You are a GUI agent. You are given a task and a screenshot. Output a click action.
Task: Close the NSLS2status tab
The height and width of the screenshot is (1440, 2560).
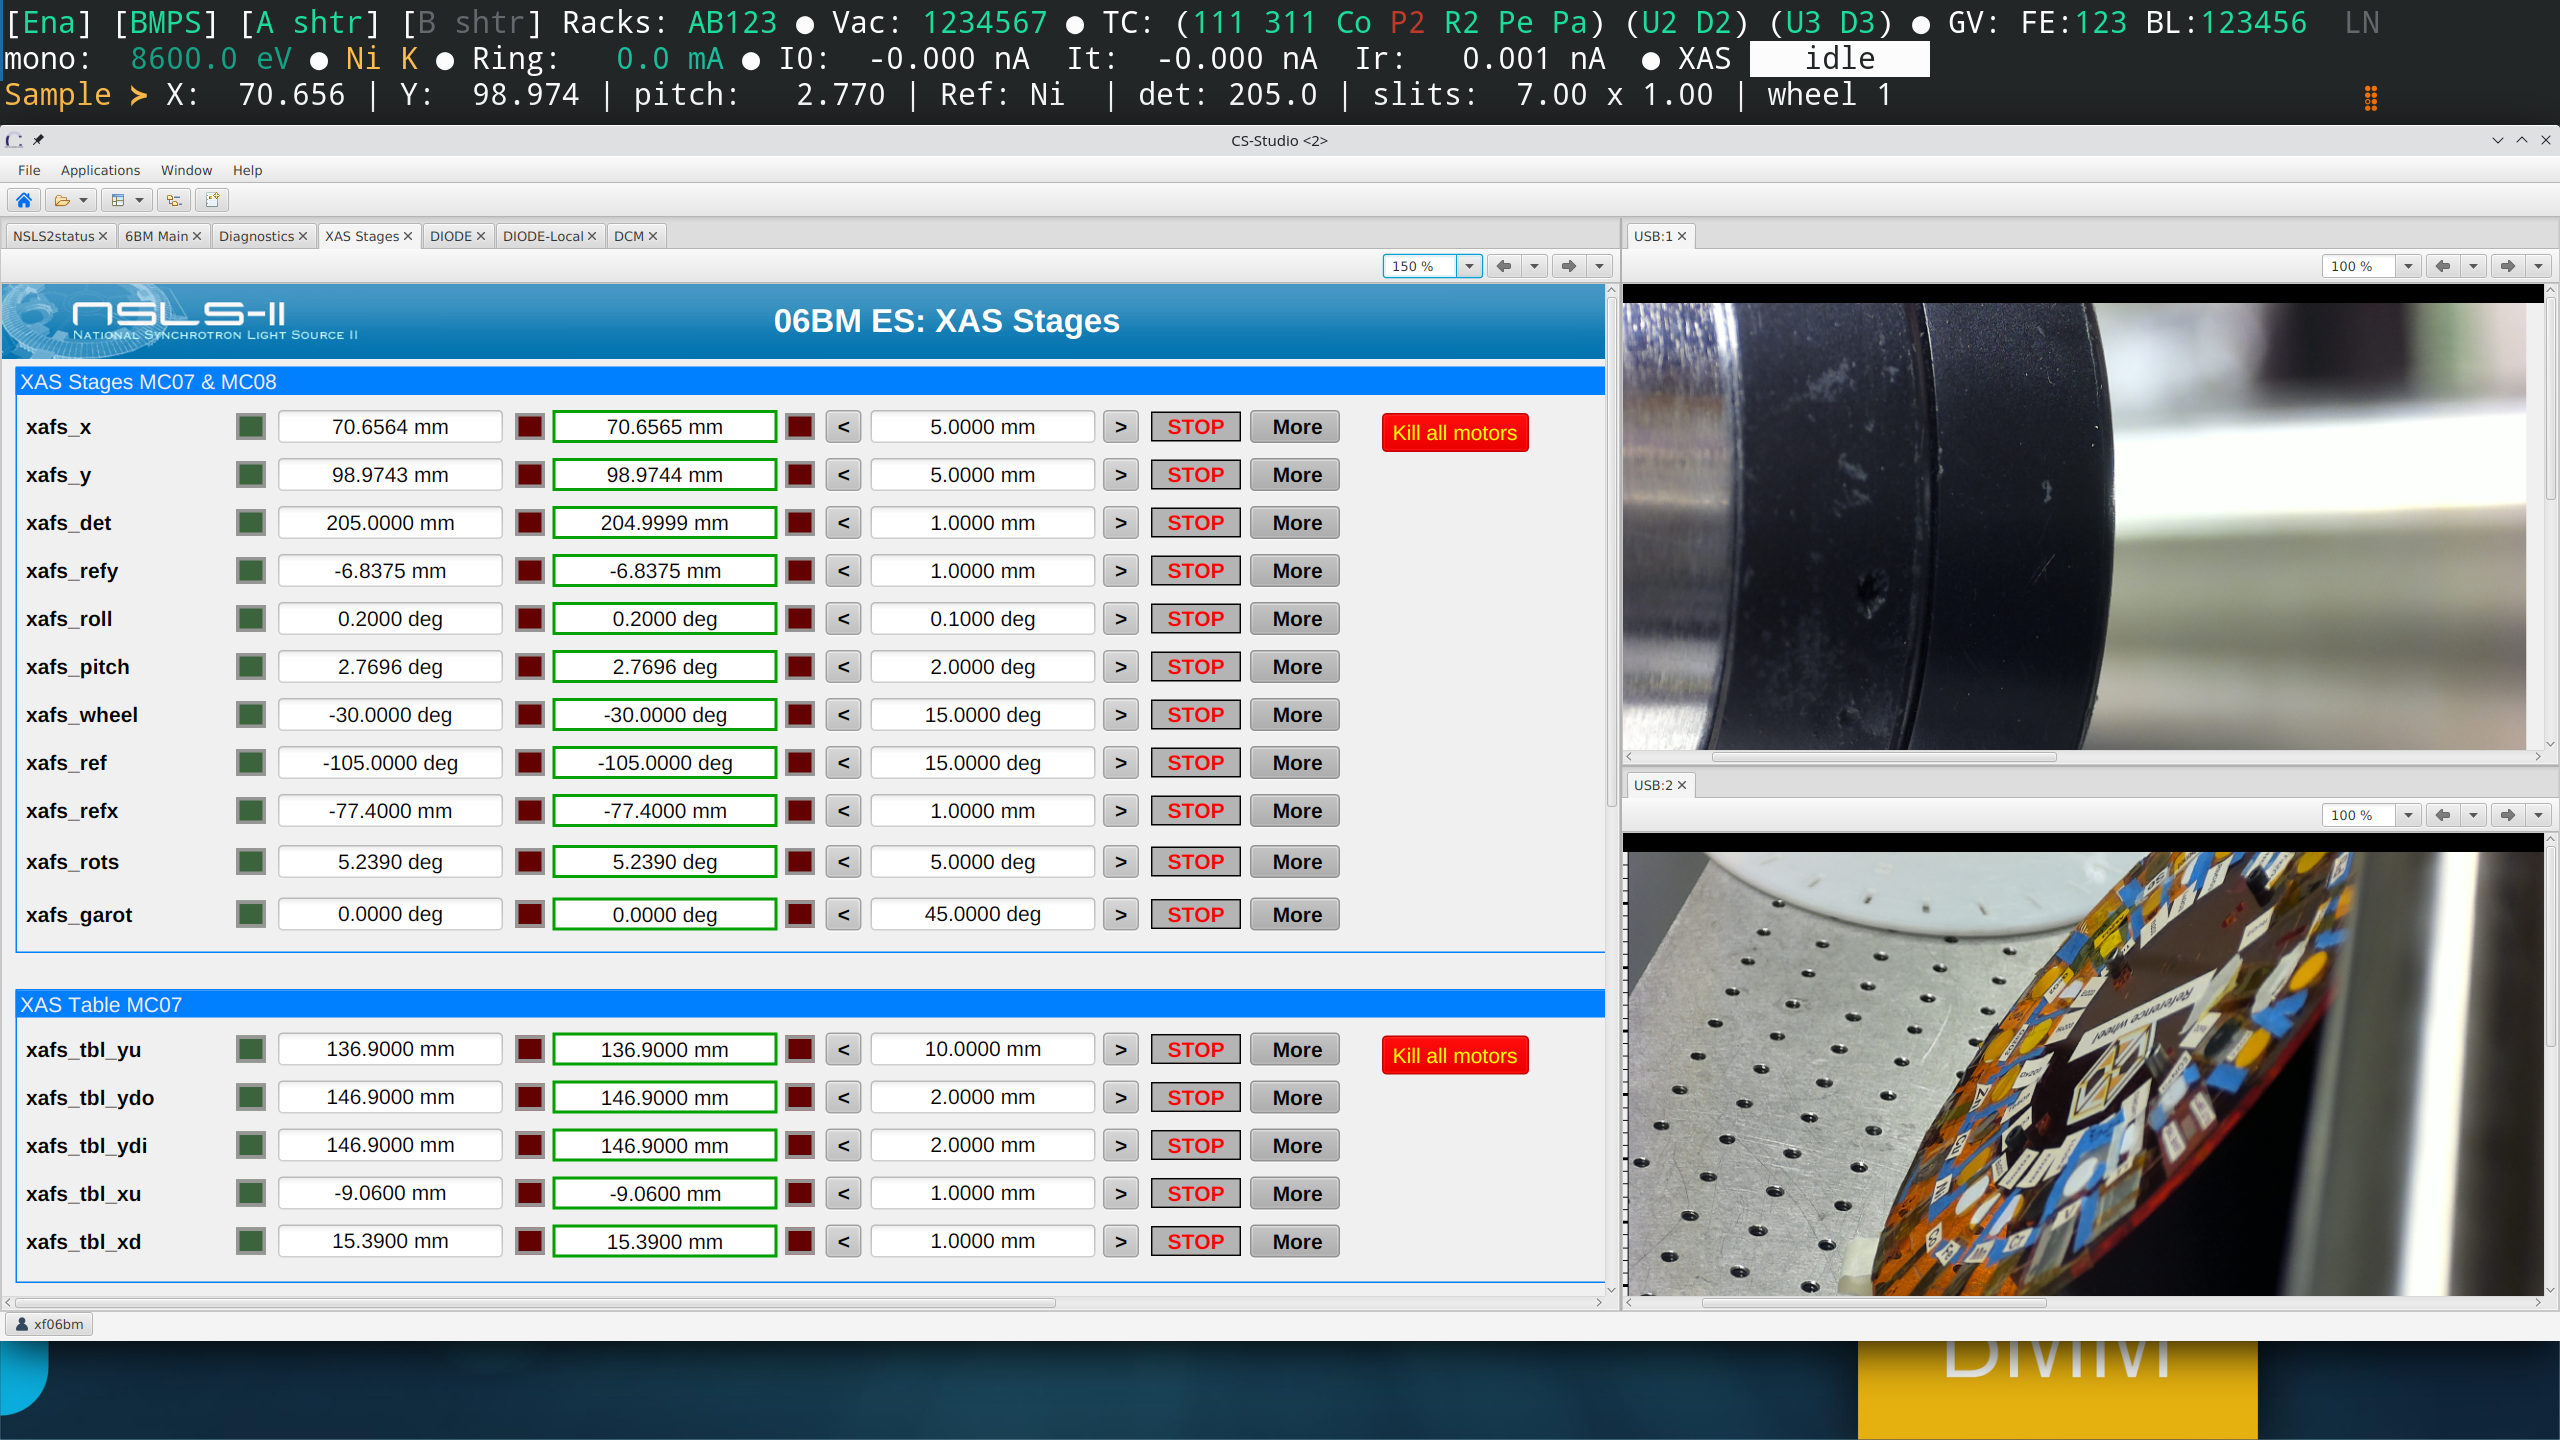pos(103,236)
